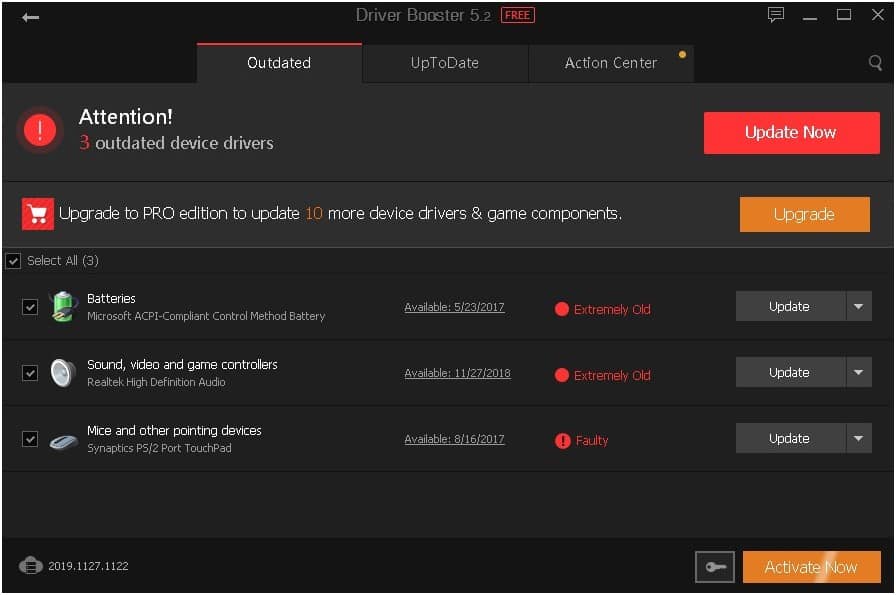The image size is (896, 595).
Task: Open the license key entry button
Action: 714,566
